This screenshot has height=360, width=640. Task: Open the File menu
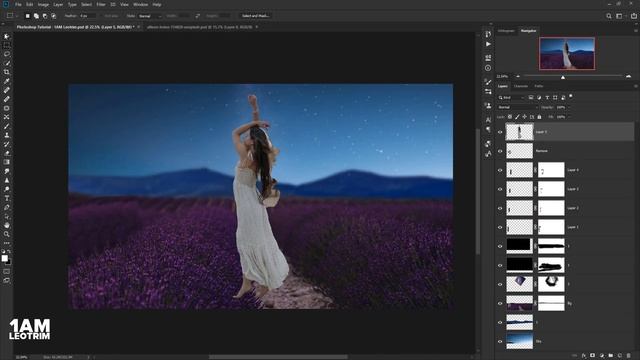18,4
